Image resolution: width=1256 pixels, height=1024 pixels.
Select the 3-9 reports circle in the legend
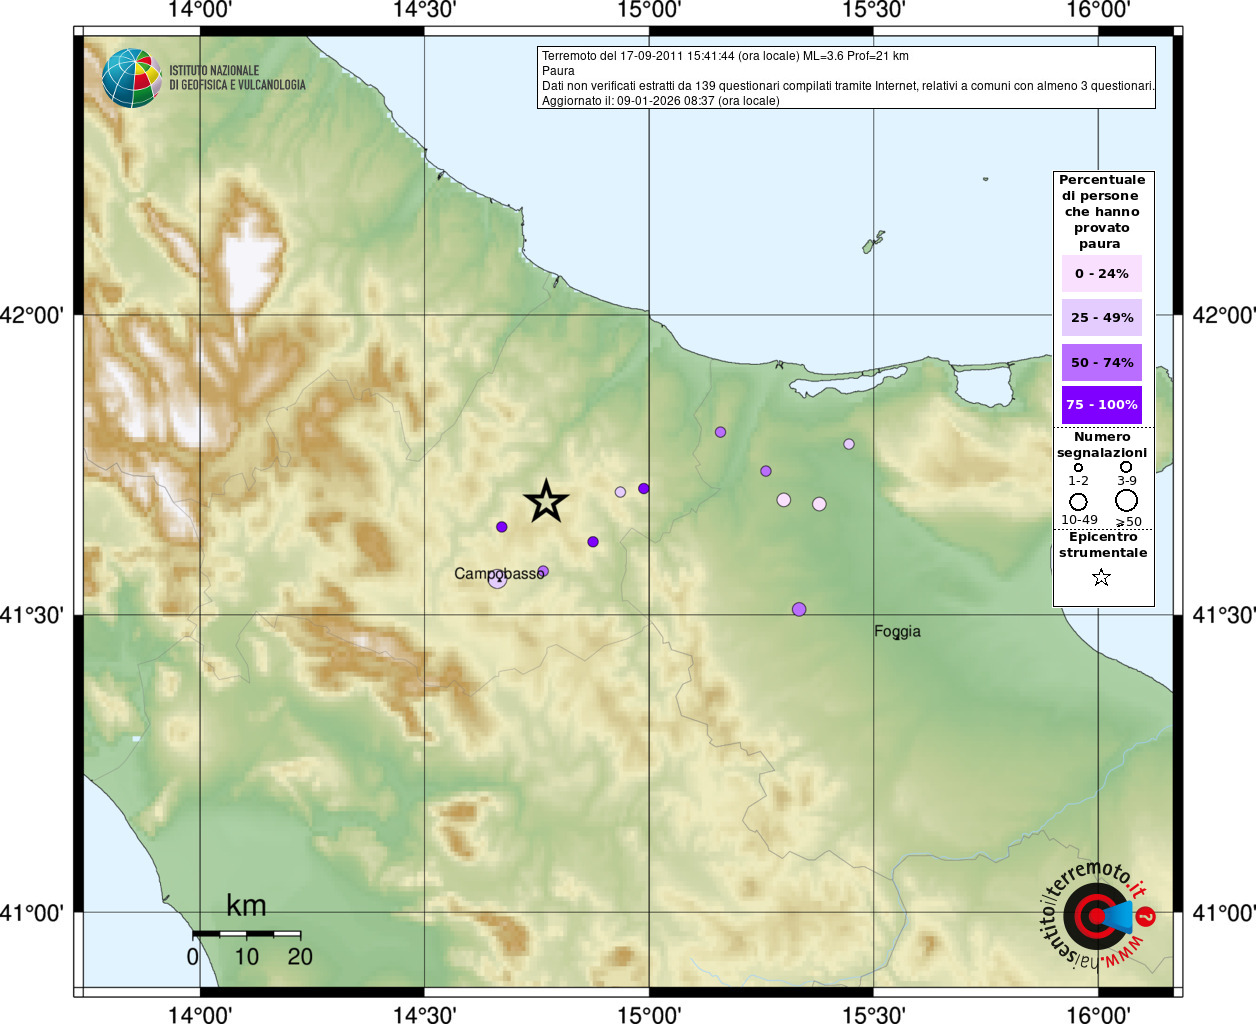(x=1126, y=467)
